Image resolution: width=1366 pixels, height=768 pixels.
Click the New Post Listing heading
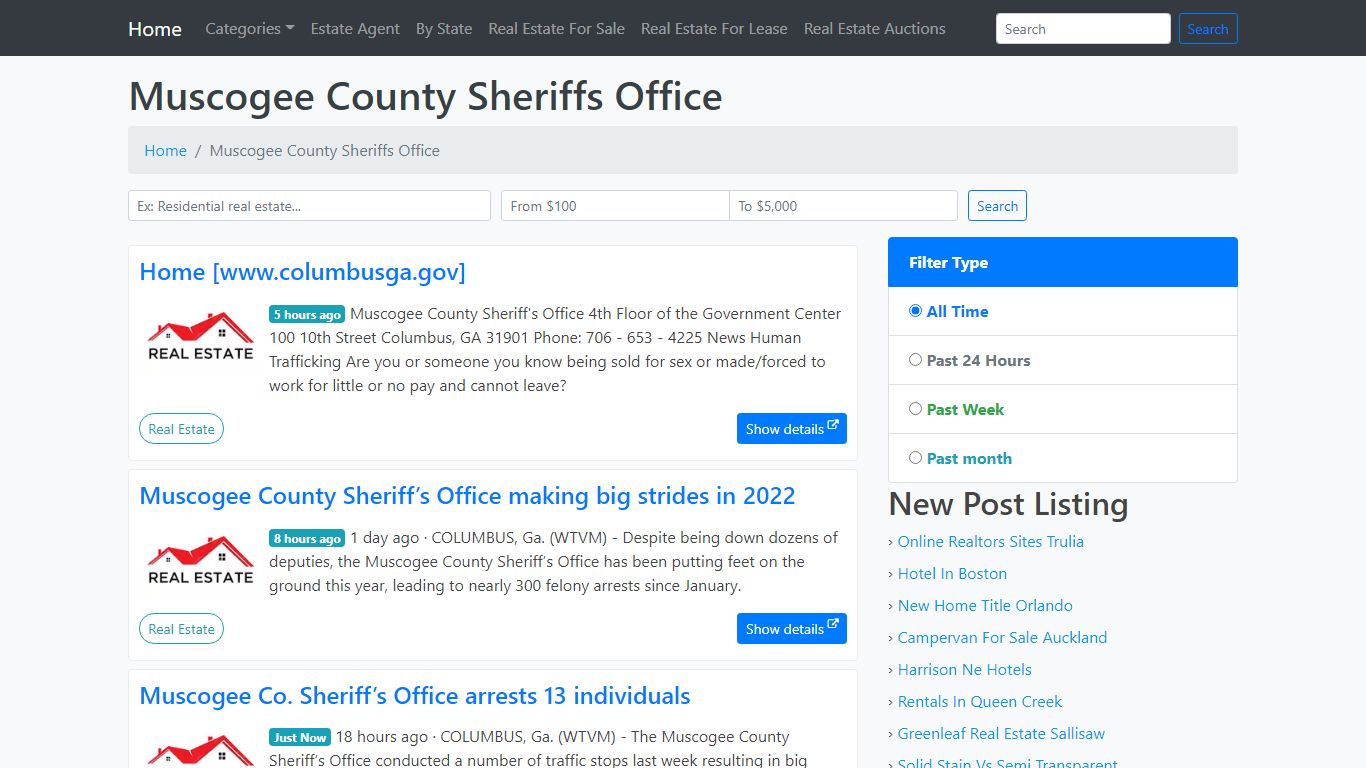pos(1008,504)
